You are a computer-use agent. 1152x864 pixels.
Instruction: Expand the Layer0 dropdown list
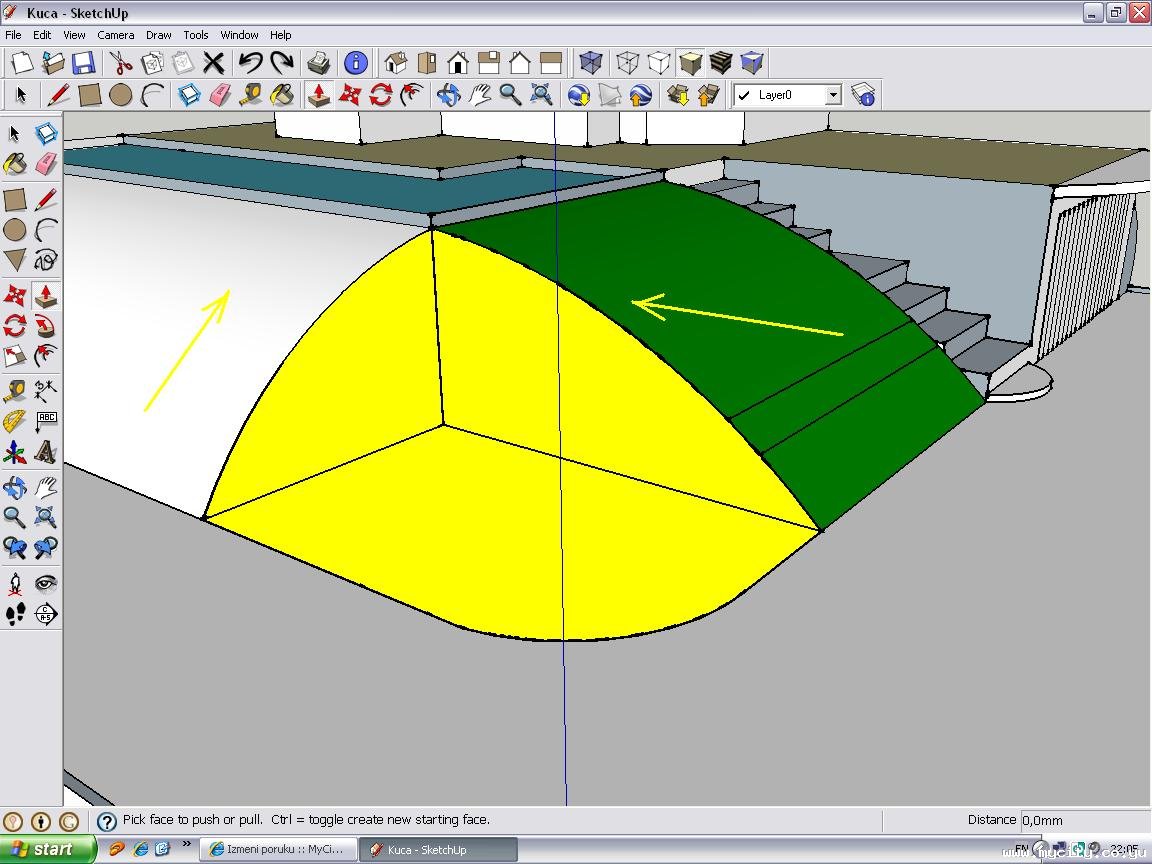(832, 95)
